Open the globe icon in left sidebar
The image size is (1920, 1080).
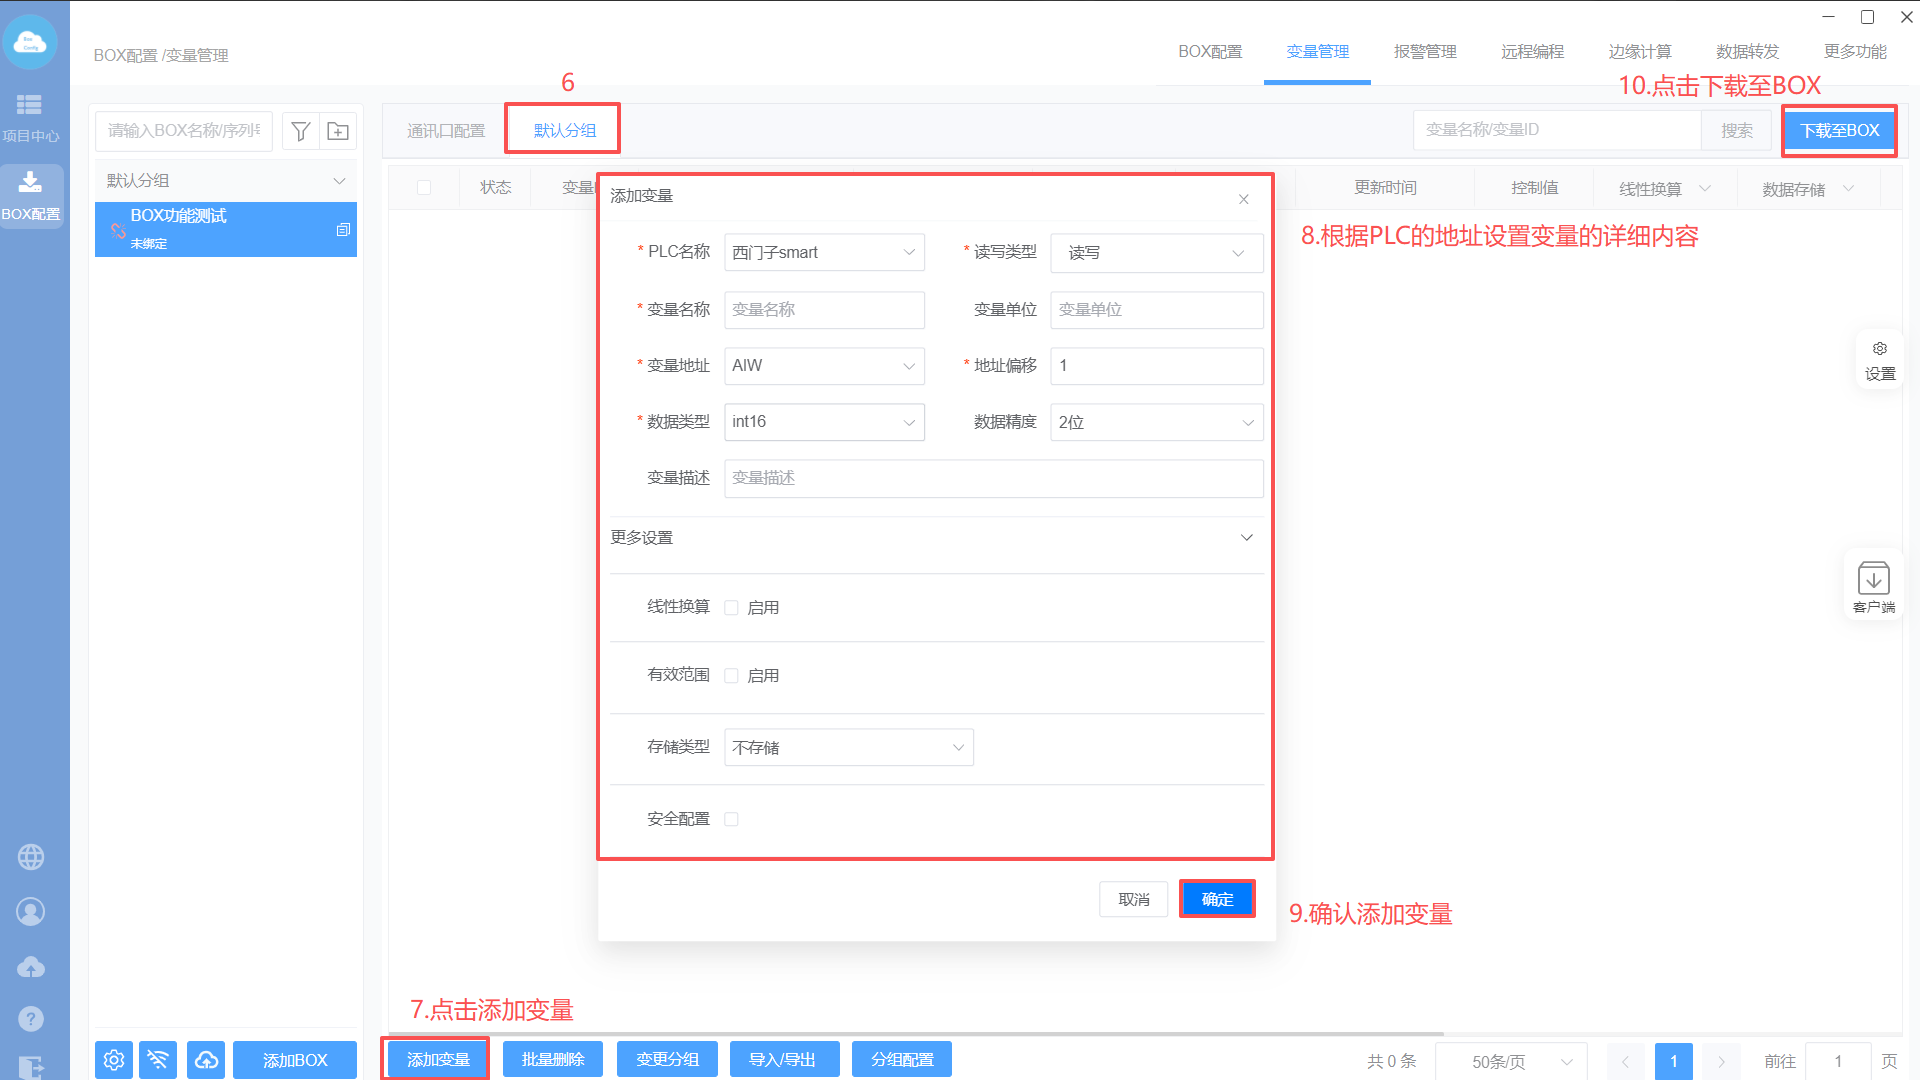tap(31, 857)
